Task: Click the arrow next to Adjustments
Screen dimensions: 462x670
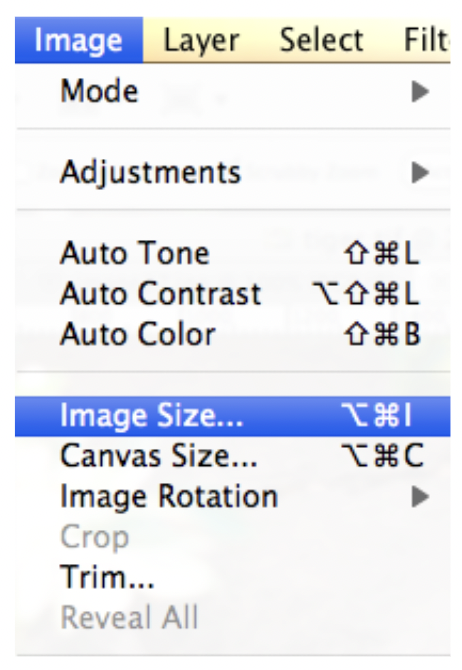Action: (420, 173)
